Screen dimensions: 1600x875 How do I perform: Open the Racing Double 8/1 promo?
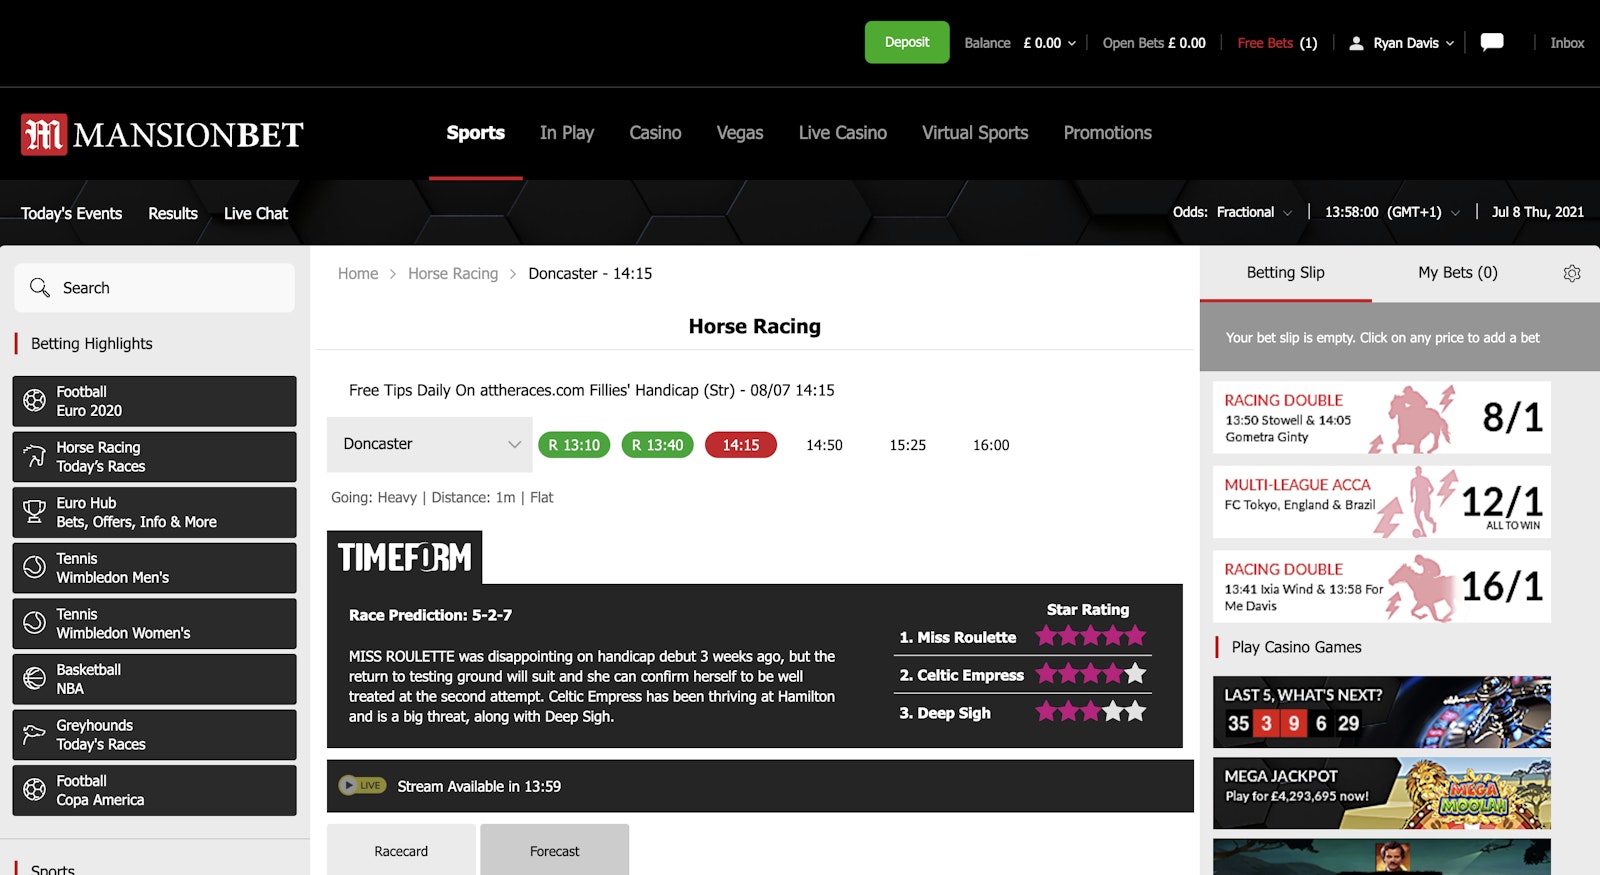pyautogui.click(x=1381, y=418)
